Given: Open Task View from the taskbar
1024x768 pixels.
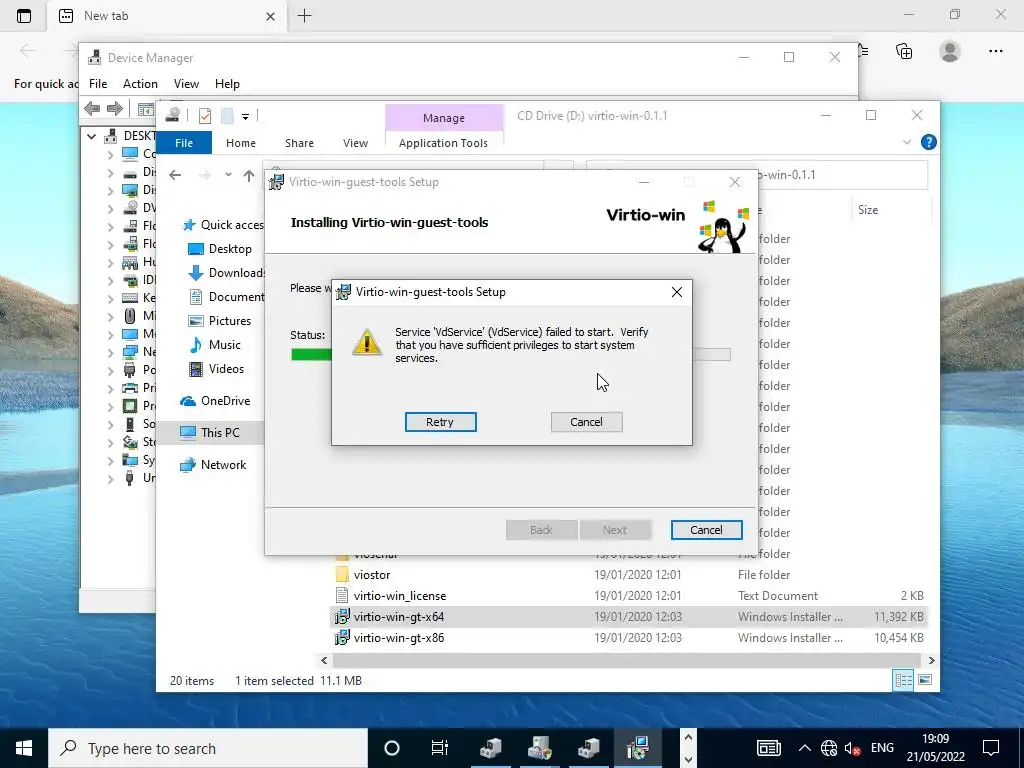Looking at the screenshot, I should [x=440, y=748].
